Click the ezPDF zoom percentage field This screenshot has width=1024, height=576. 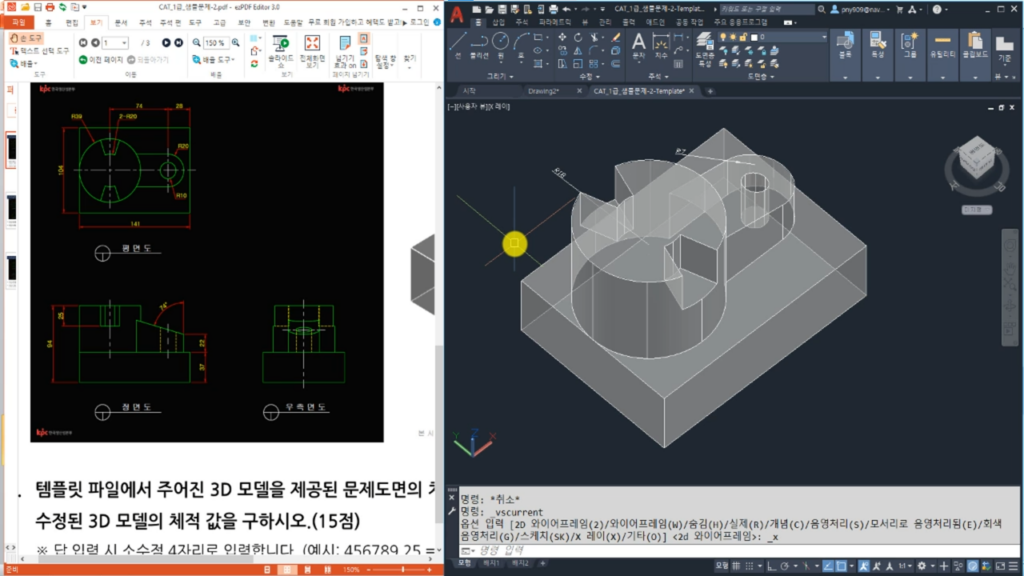(x=214, y=43)
